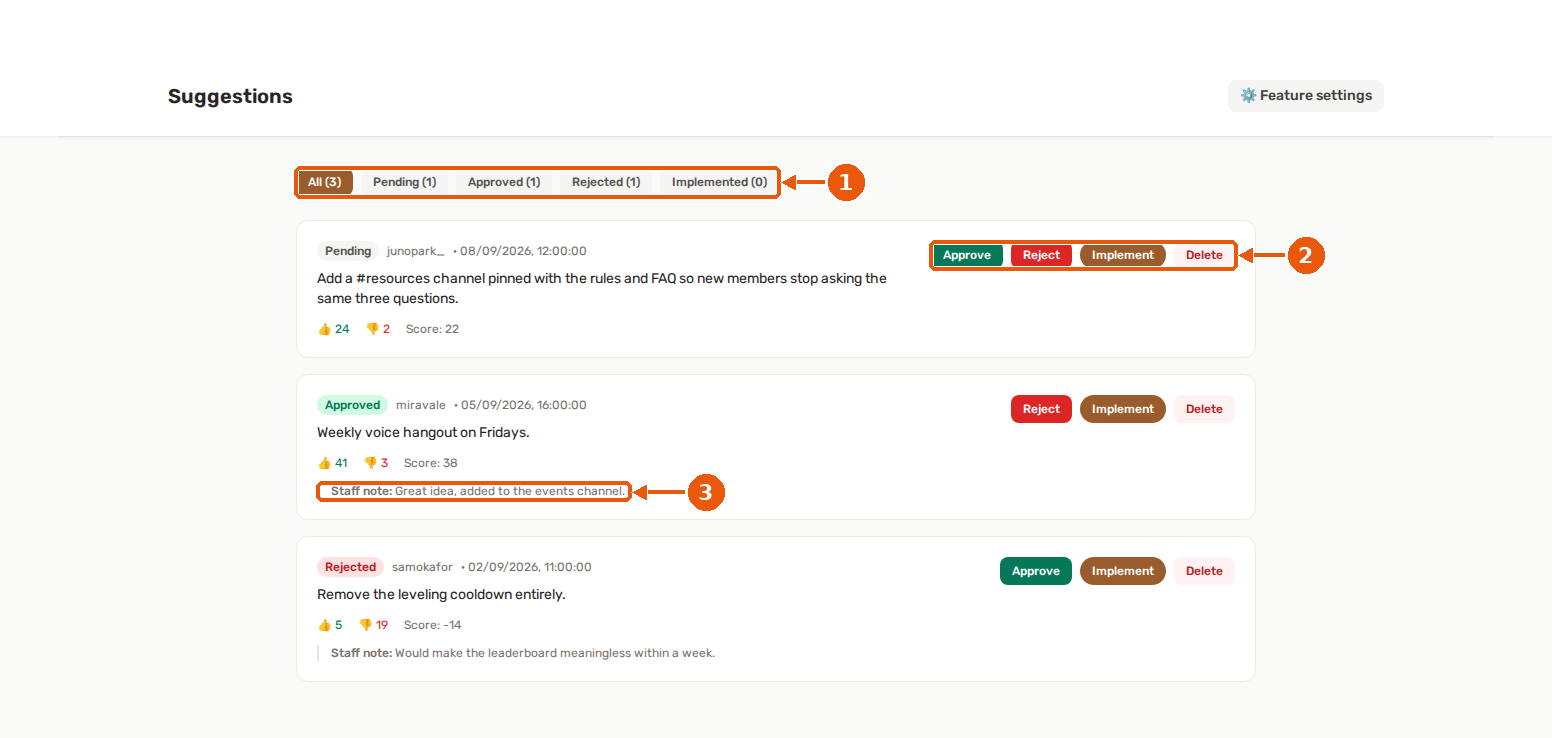Approve the leveling cooldown suggestion

(1036, 571)
